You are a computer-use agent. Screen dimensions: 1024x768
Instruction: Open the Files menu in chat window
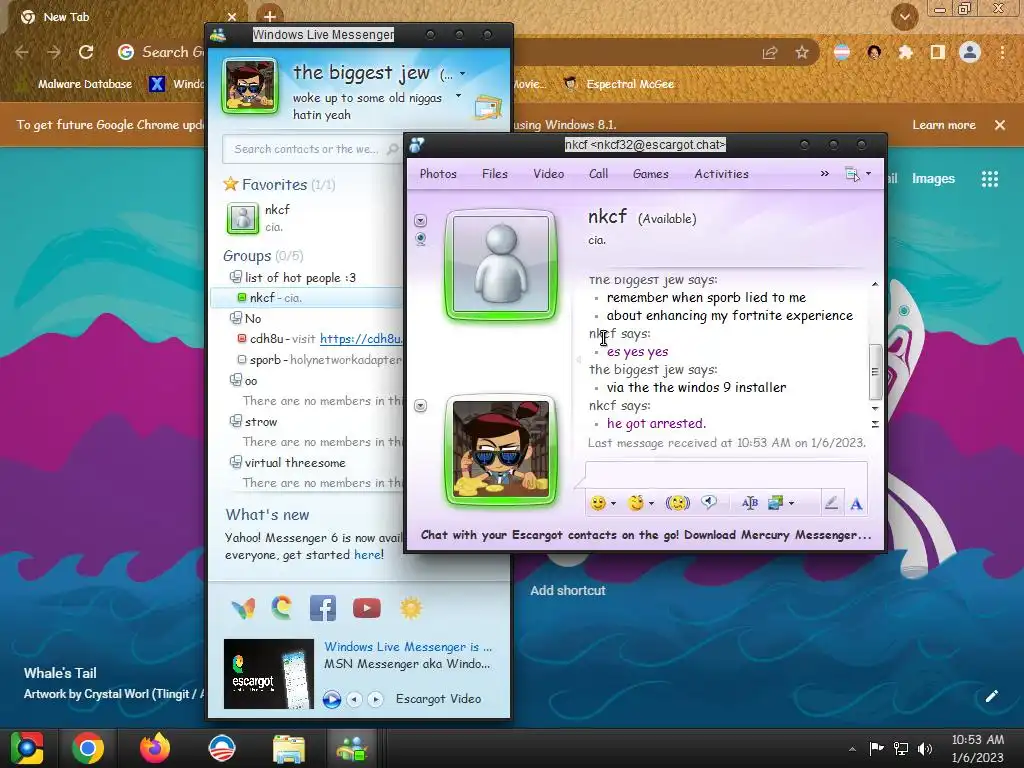click(495, 174)
